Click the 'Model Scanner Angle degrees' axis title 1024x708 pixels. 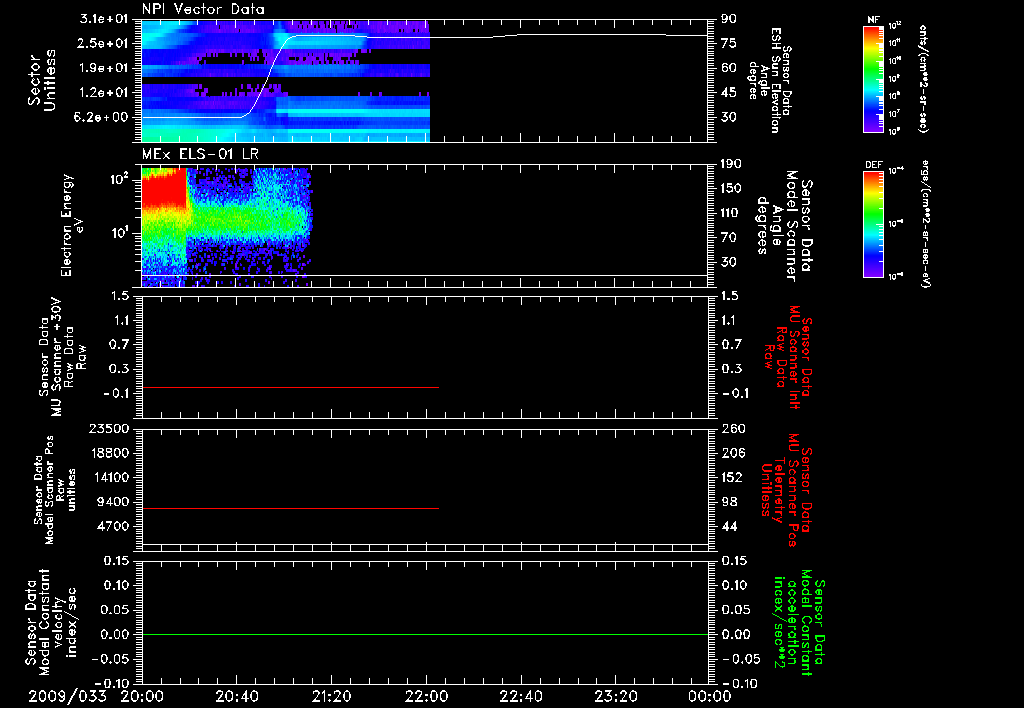click(x=784, y=225)
